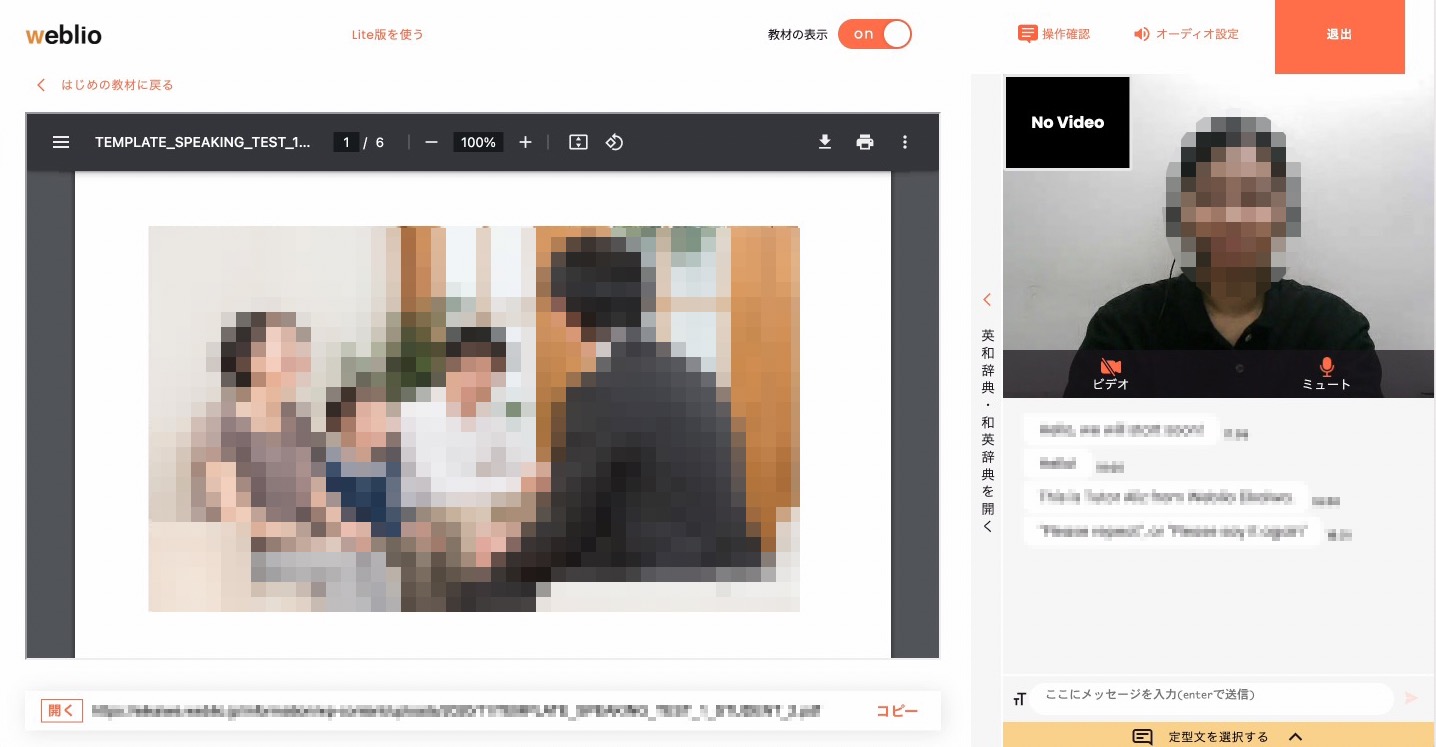This screenshot has height=747, width=1436.
Task: Rotate the PDF document counterclockwise
Action: coord(614,142)
